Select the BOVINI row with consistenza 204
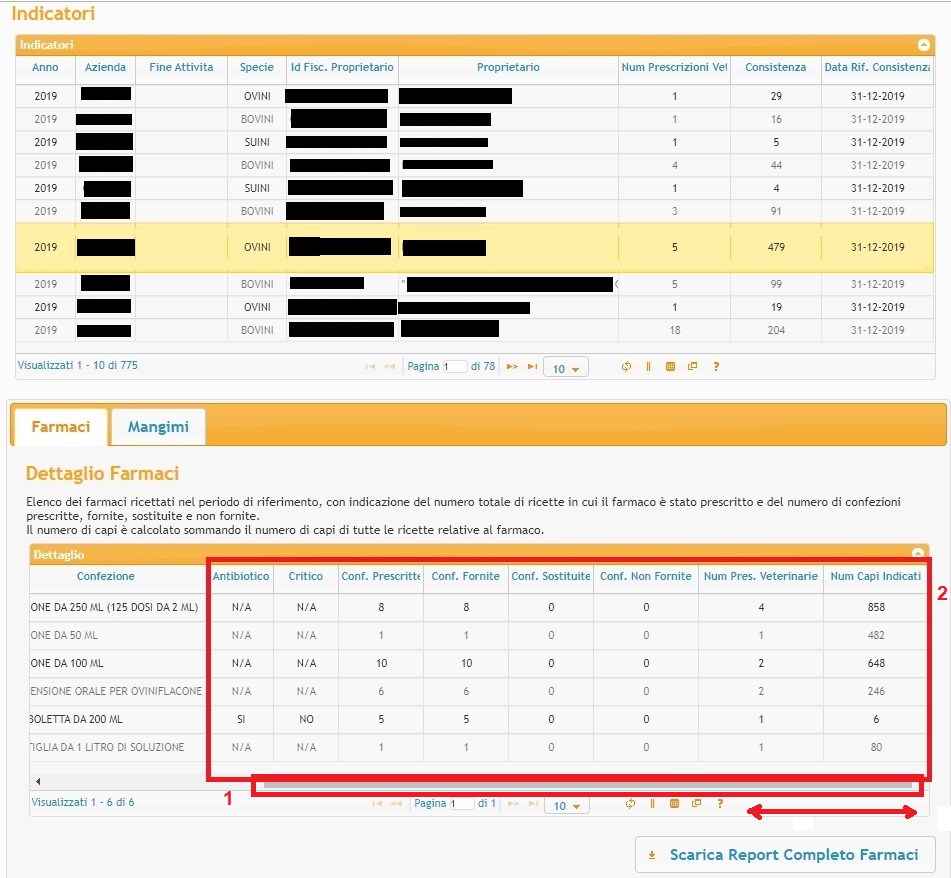Screen dimensions: 951x878 pyautogui.click(x=474, y=330)
